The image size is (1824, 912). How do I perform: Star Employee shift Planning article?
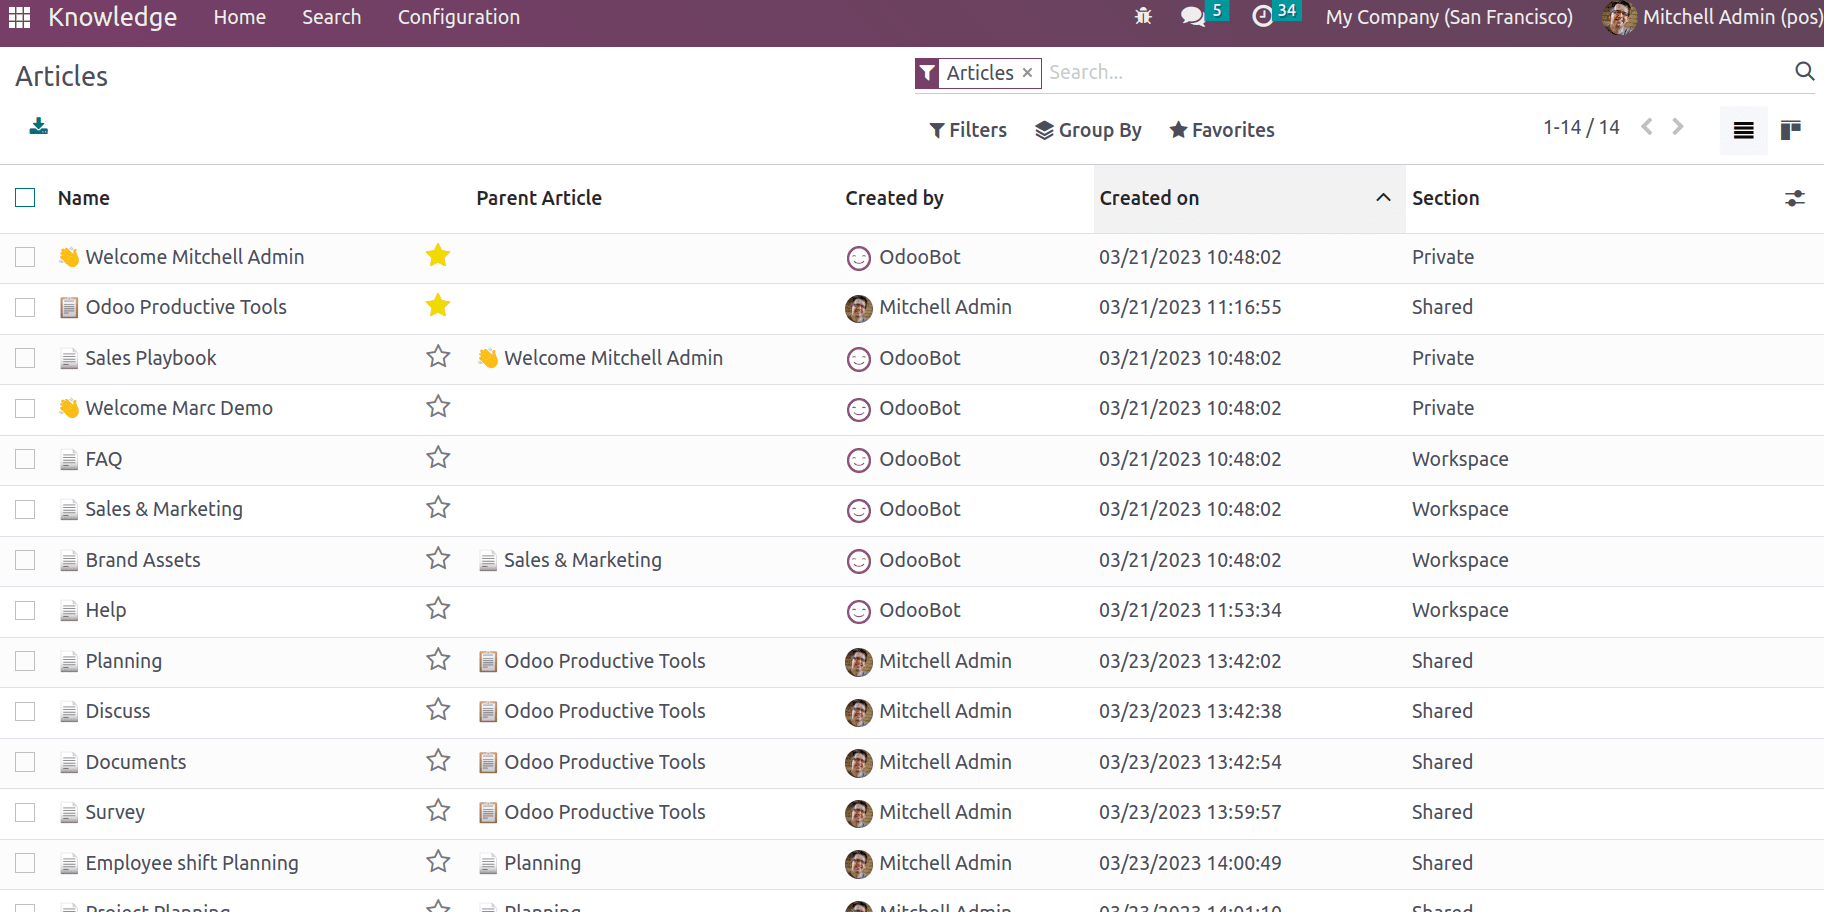pos(437,862)
